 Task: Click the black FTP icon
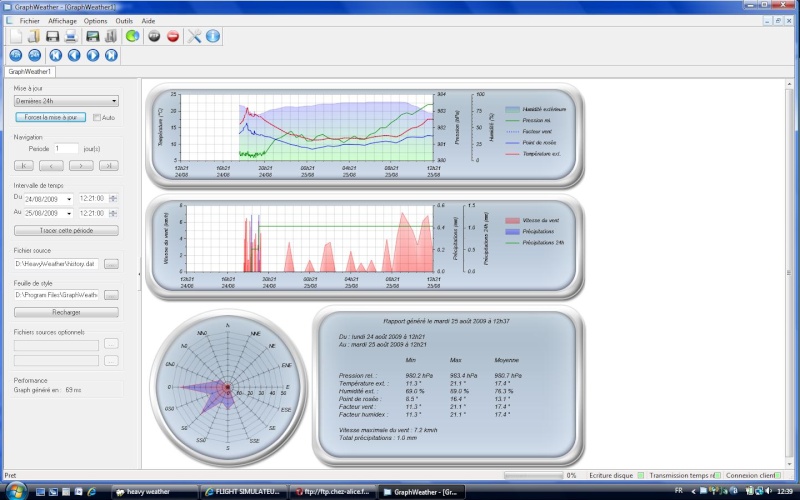154,36
